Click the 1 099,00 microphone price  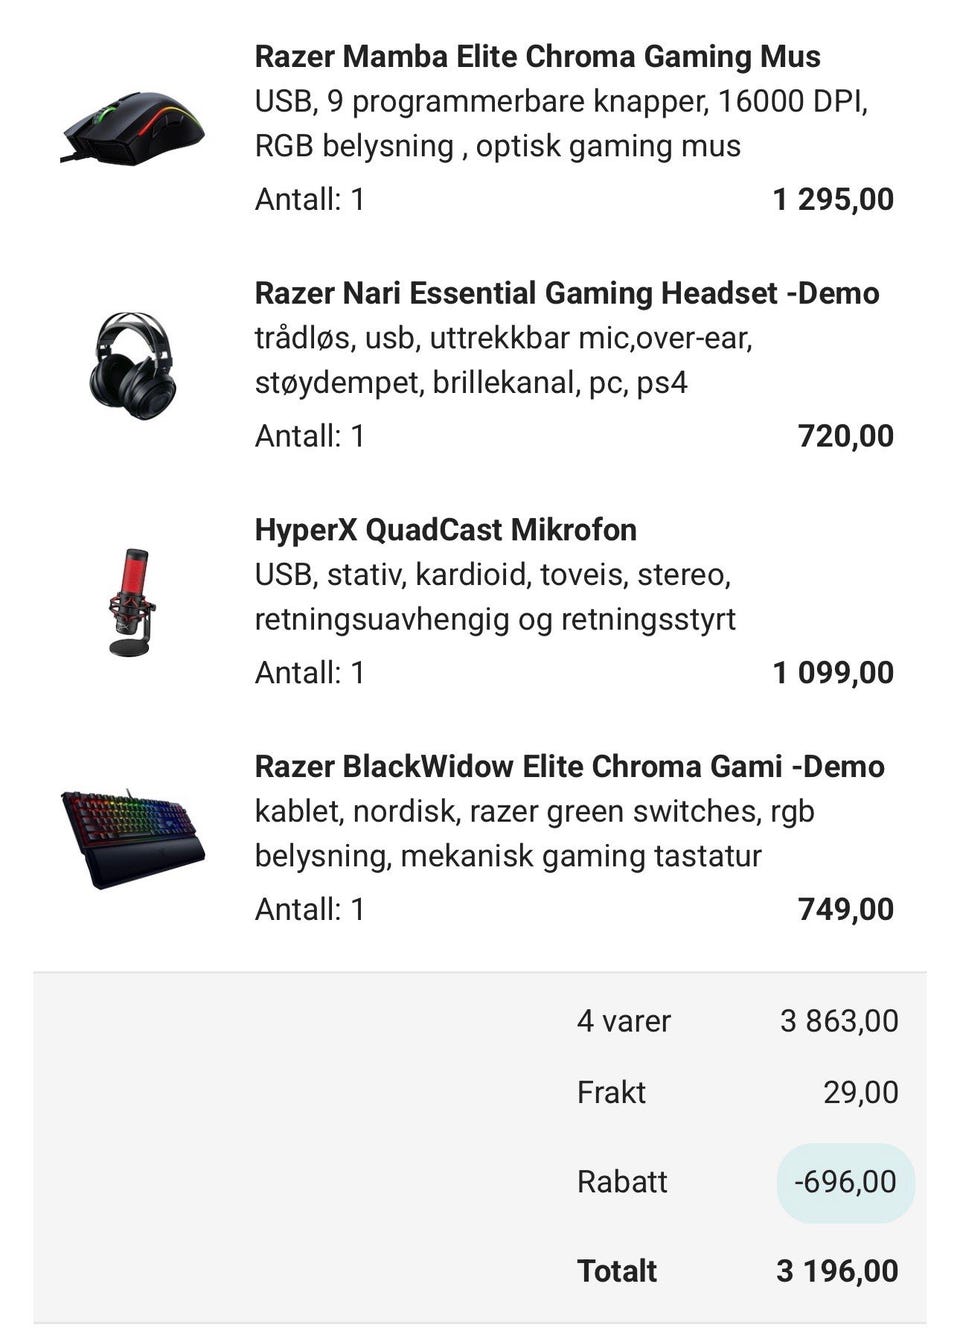click(833, 673)
